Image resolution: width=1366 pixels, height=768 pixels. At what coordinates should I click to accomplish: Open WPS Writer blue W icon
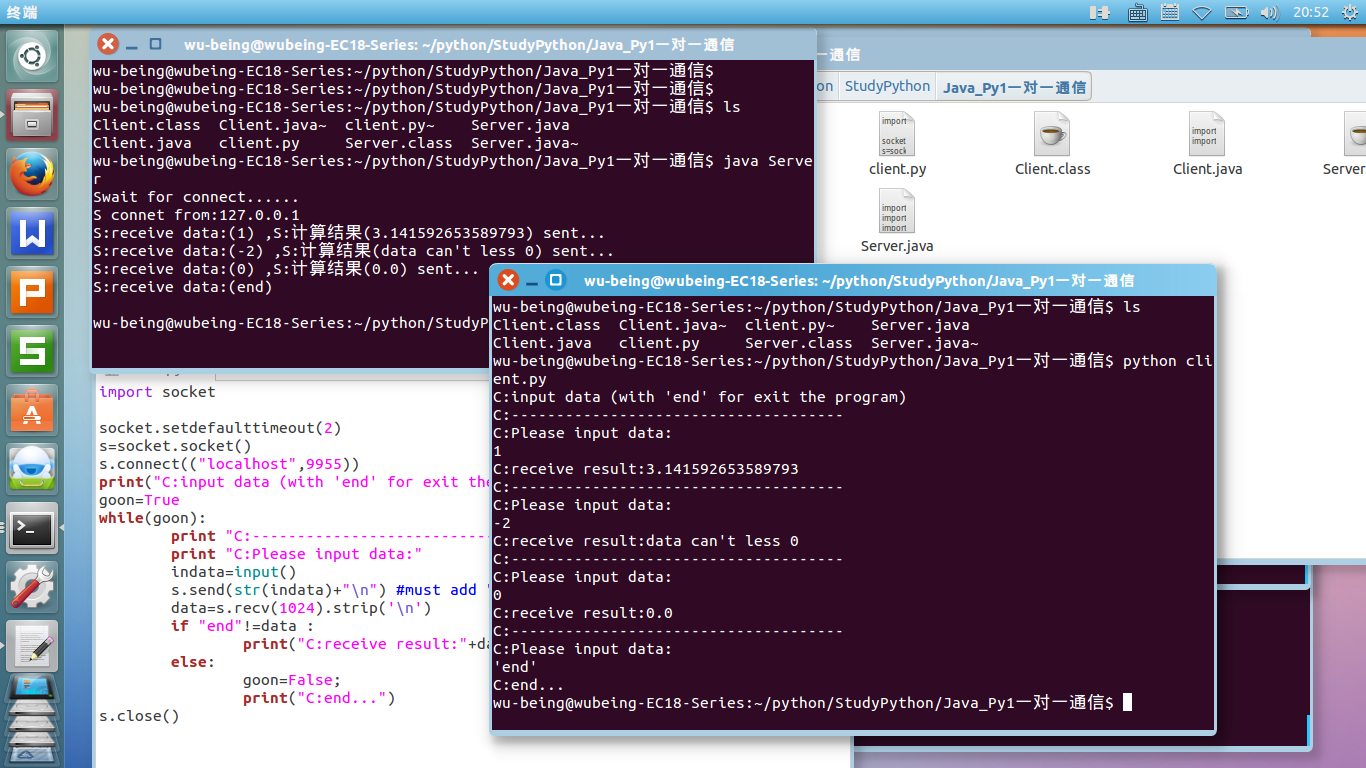[x=32, y=234]
